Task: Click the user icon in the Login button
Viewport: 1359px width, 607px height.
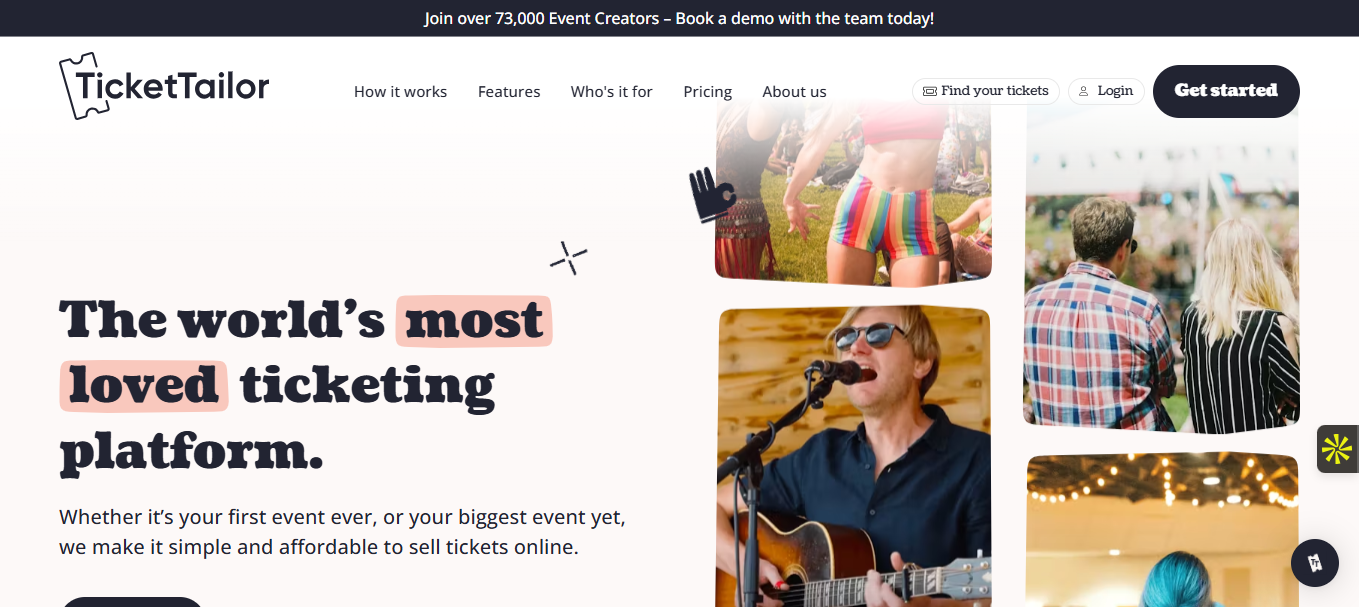Action: click(1084, 91)
